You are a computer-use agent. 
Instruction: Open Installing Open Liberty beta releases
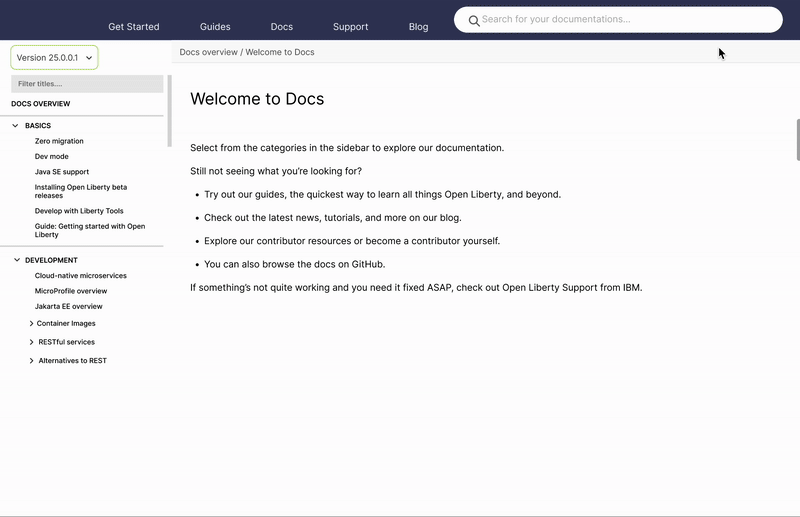click(81, 191)
